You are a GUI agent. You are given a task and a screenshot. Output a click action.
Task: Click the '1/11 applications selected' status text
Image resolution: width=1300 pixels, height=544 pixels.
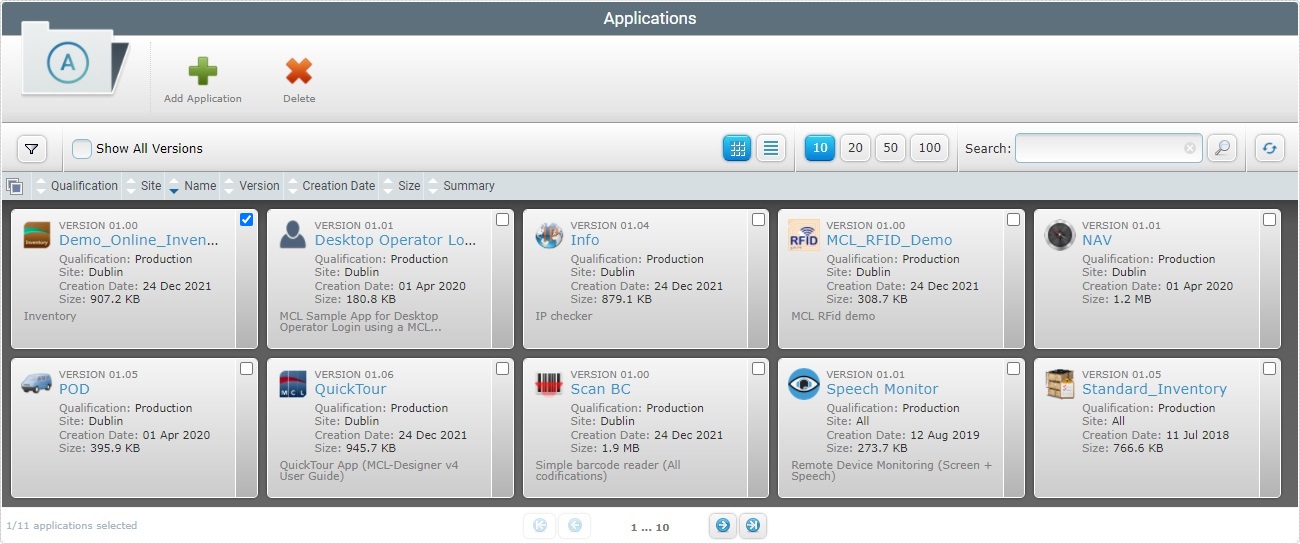[x=71, y=525]
